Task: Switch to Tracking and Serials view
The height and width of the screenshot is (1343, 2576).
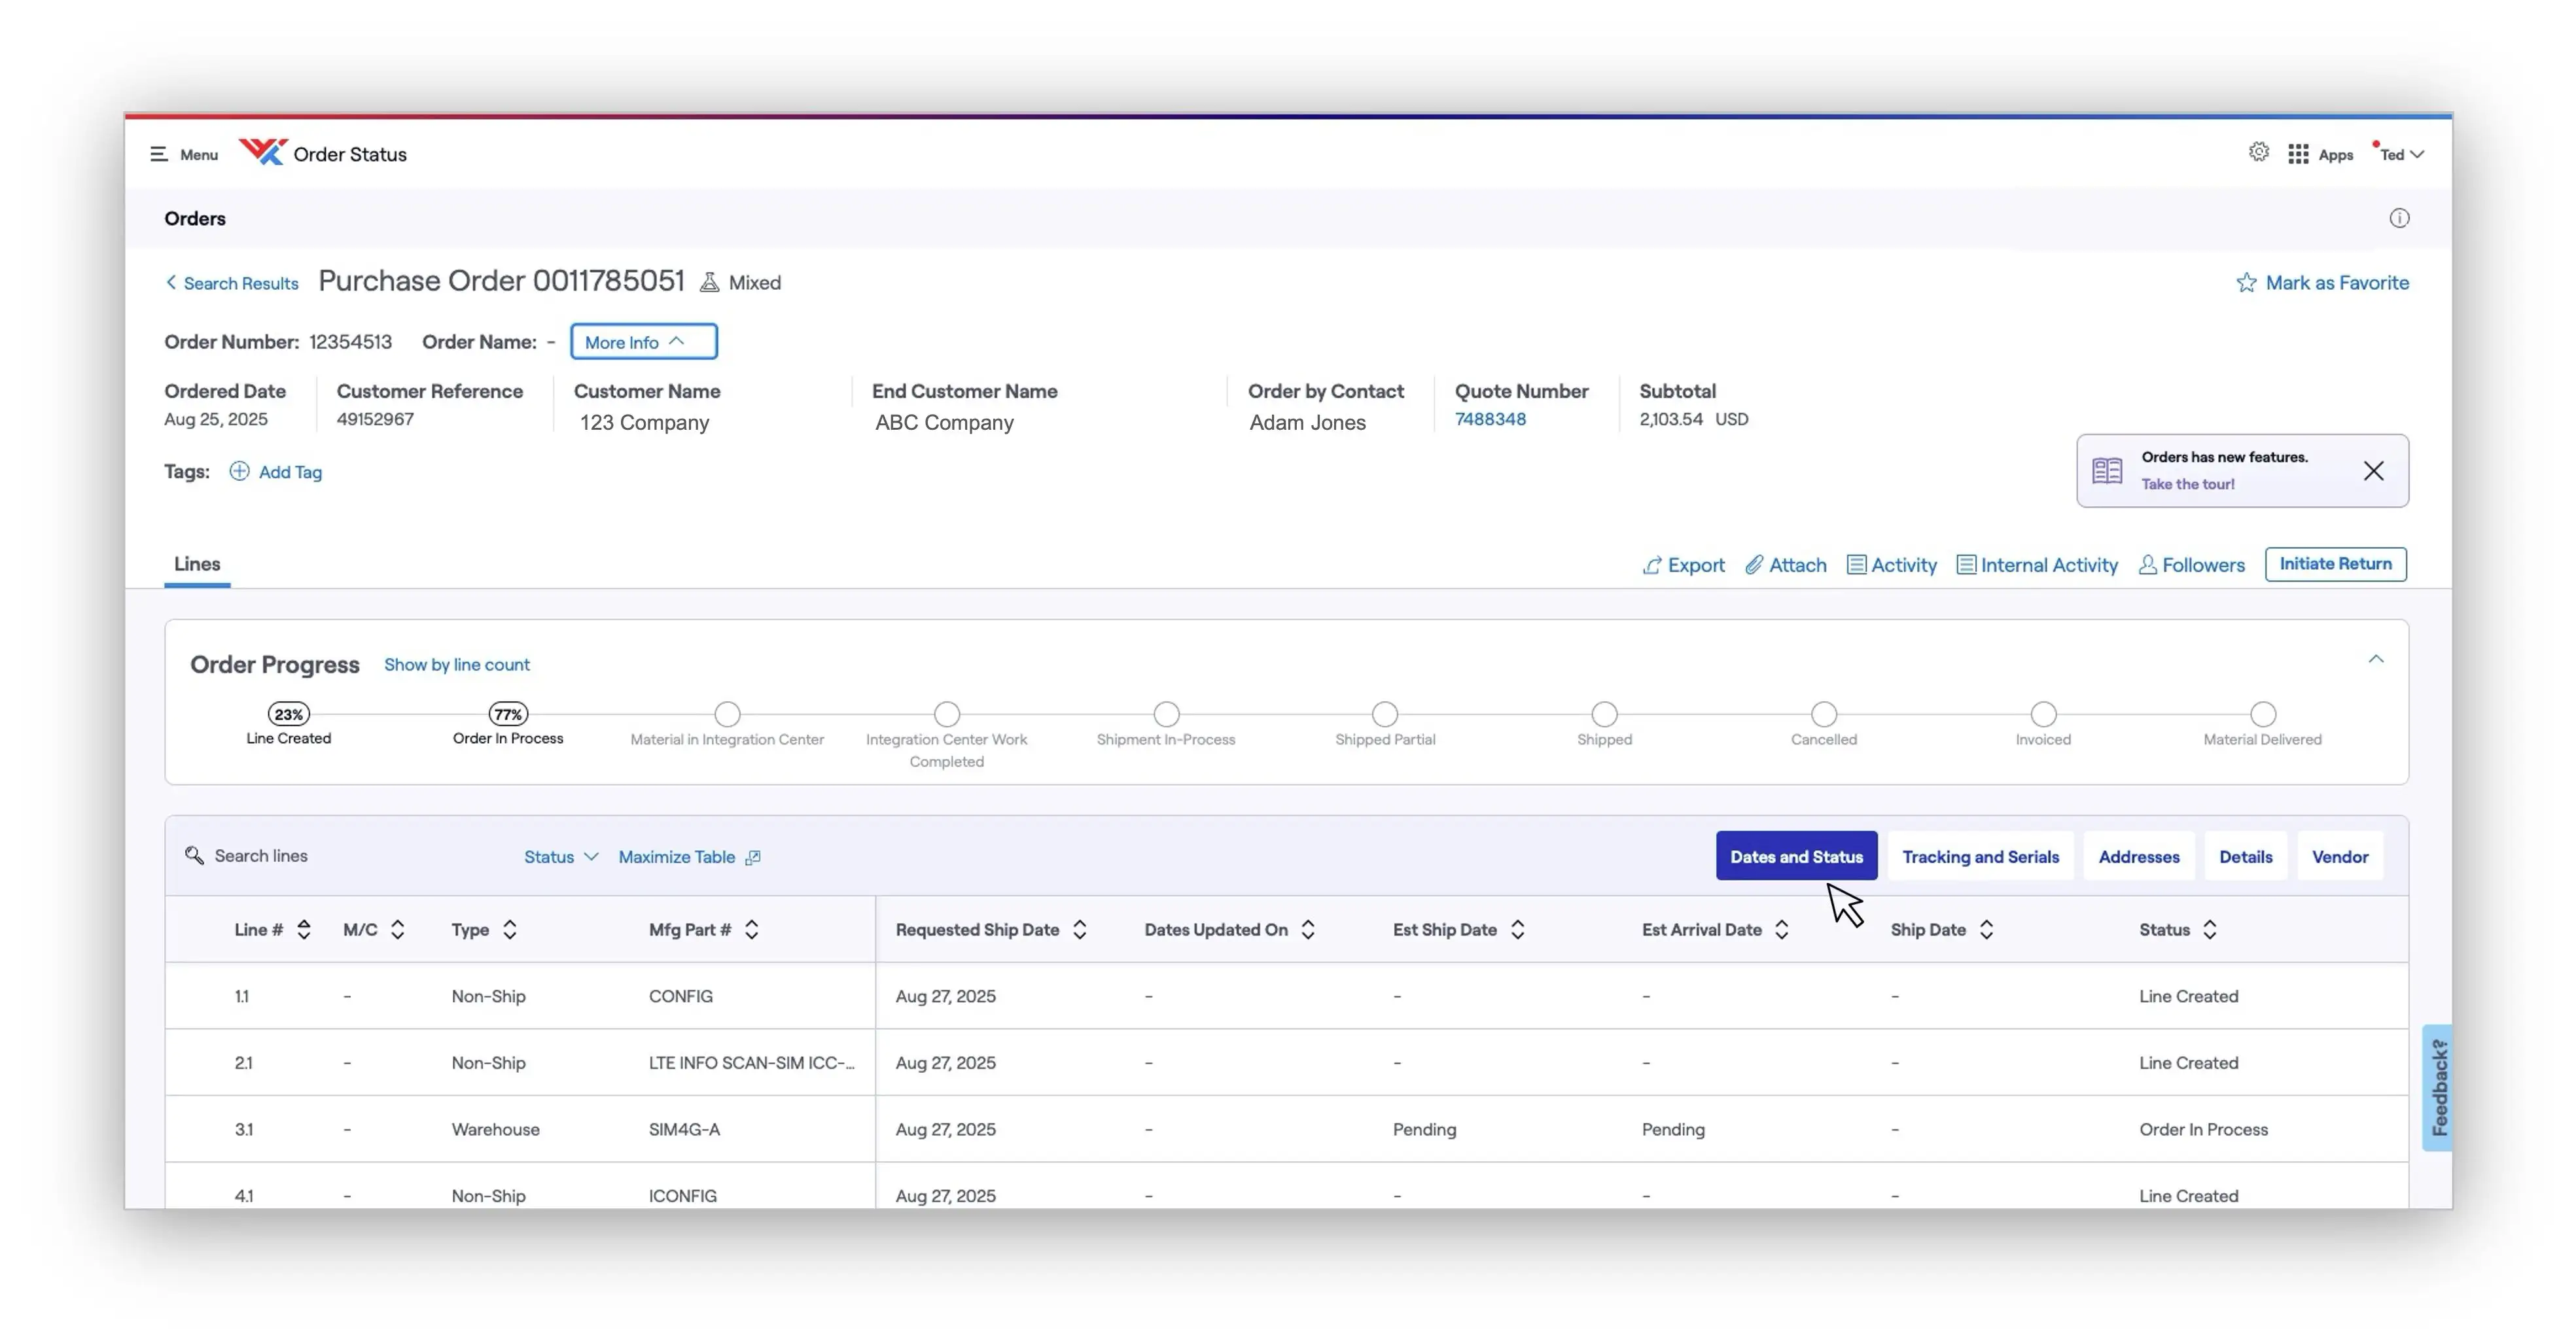Action: pyautogui.click(x=1980, y=857)
